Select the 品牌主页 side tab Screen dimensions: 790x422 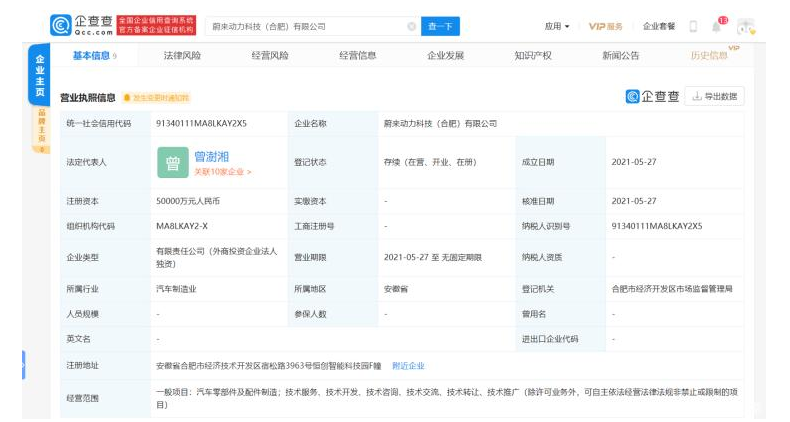tap(40, 130)
